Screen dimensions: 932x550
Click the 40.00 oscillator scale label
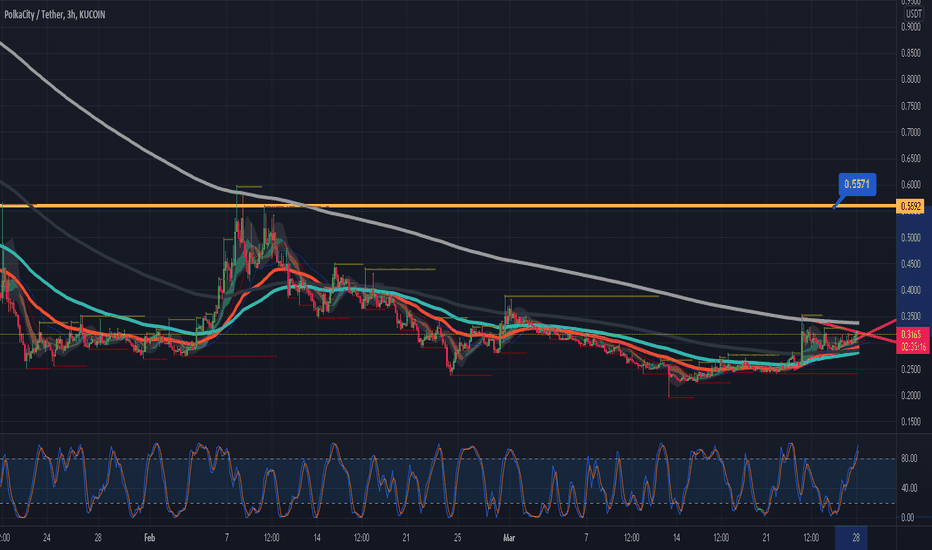coord(909,488)
